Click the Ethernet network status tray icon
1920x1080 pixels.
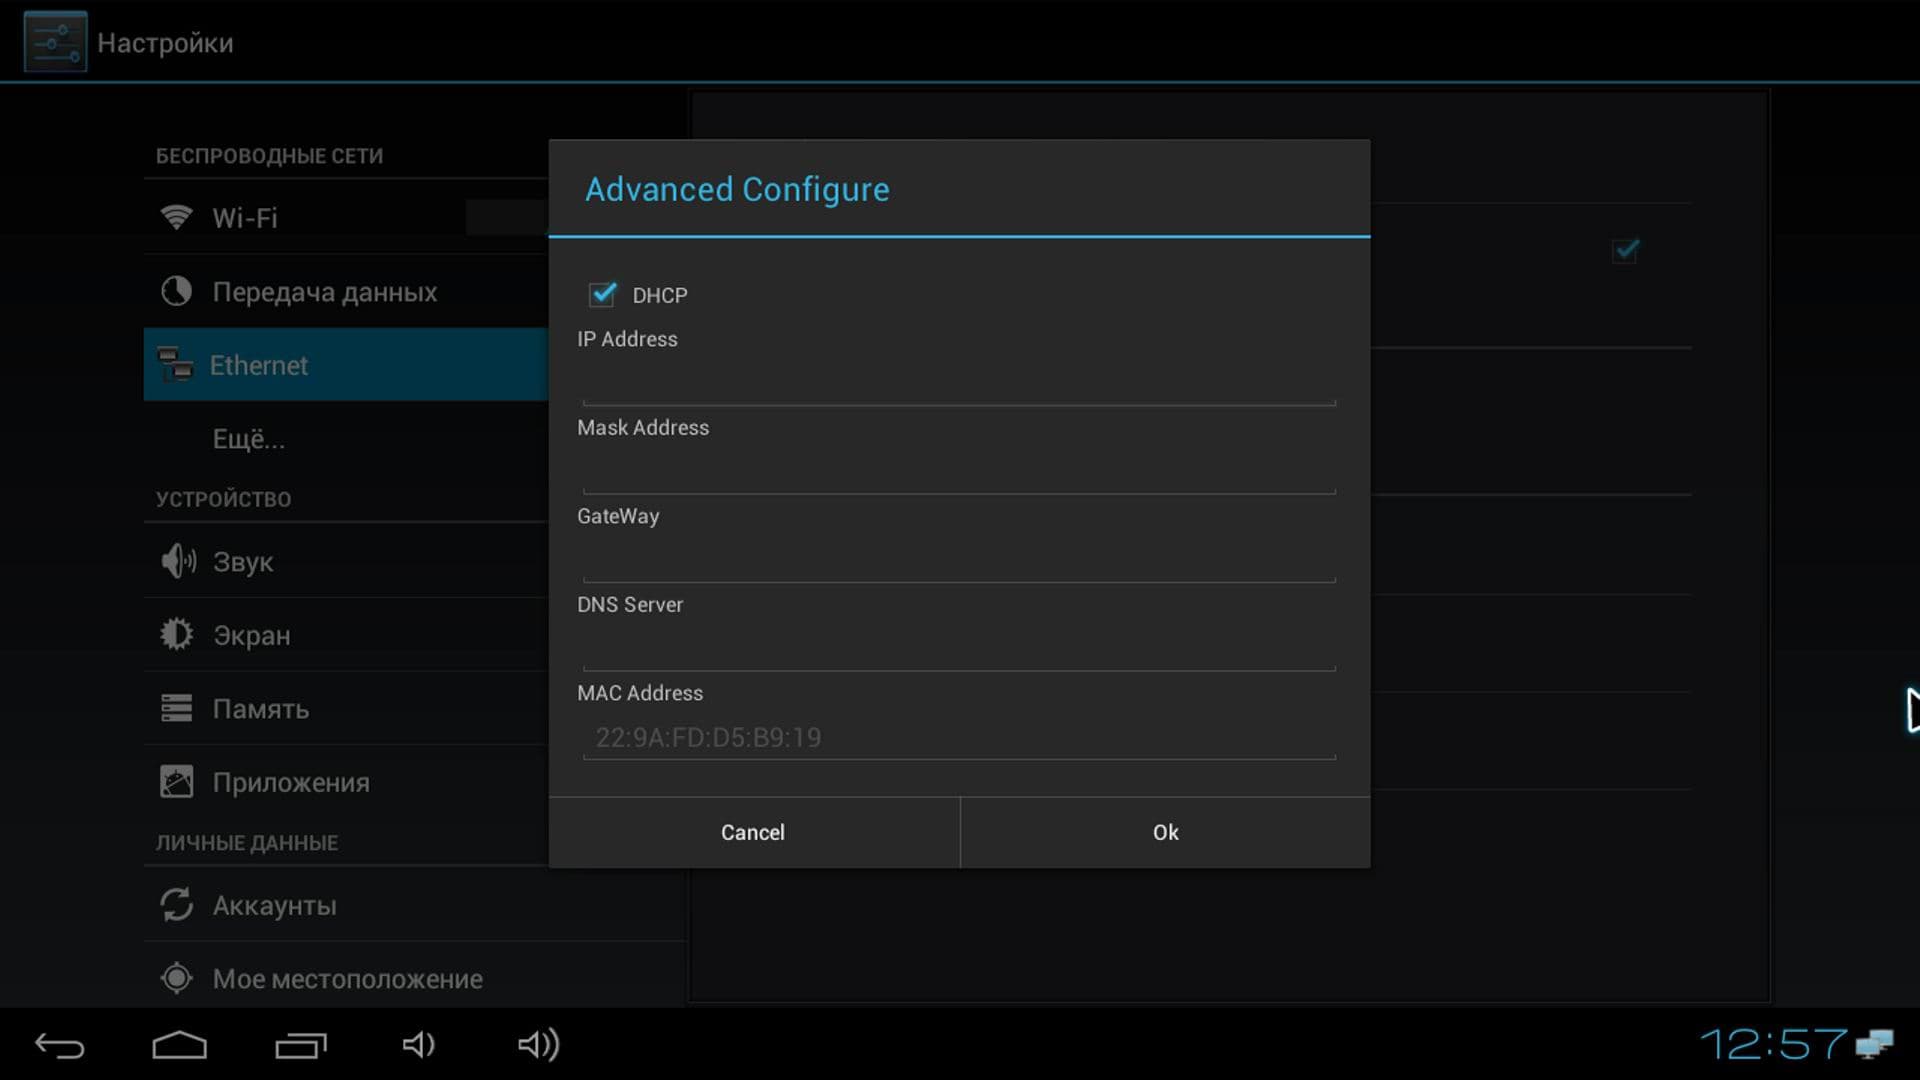[1874, 1045]
